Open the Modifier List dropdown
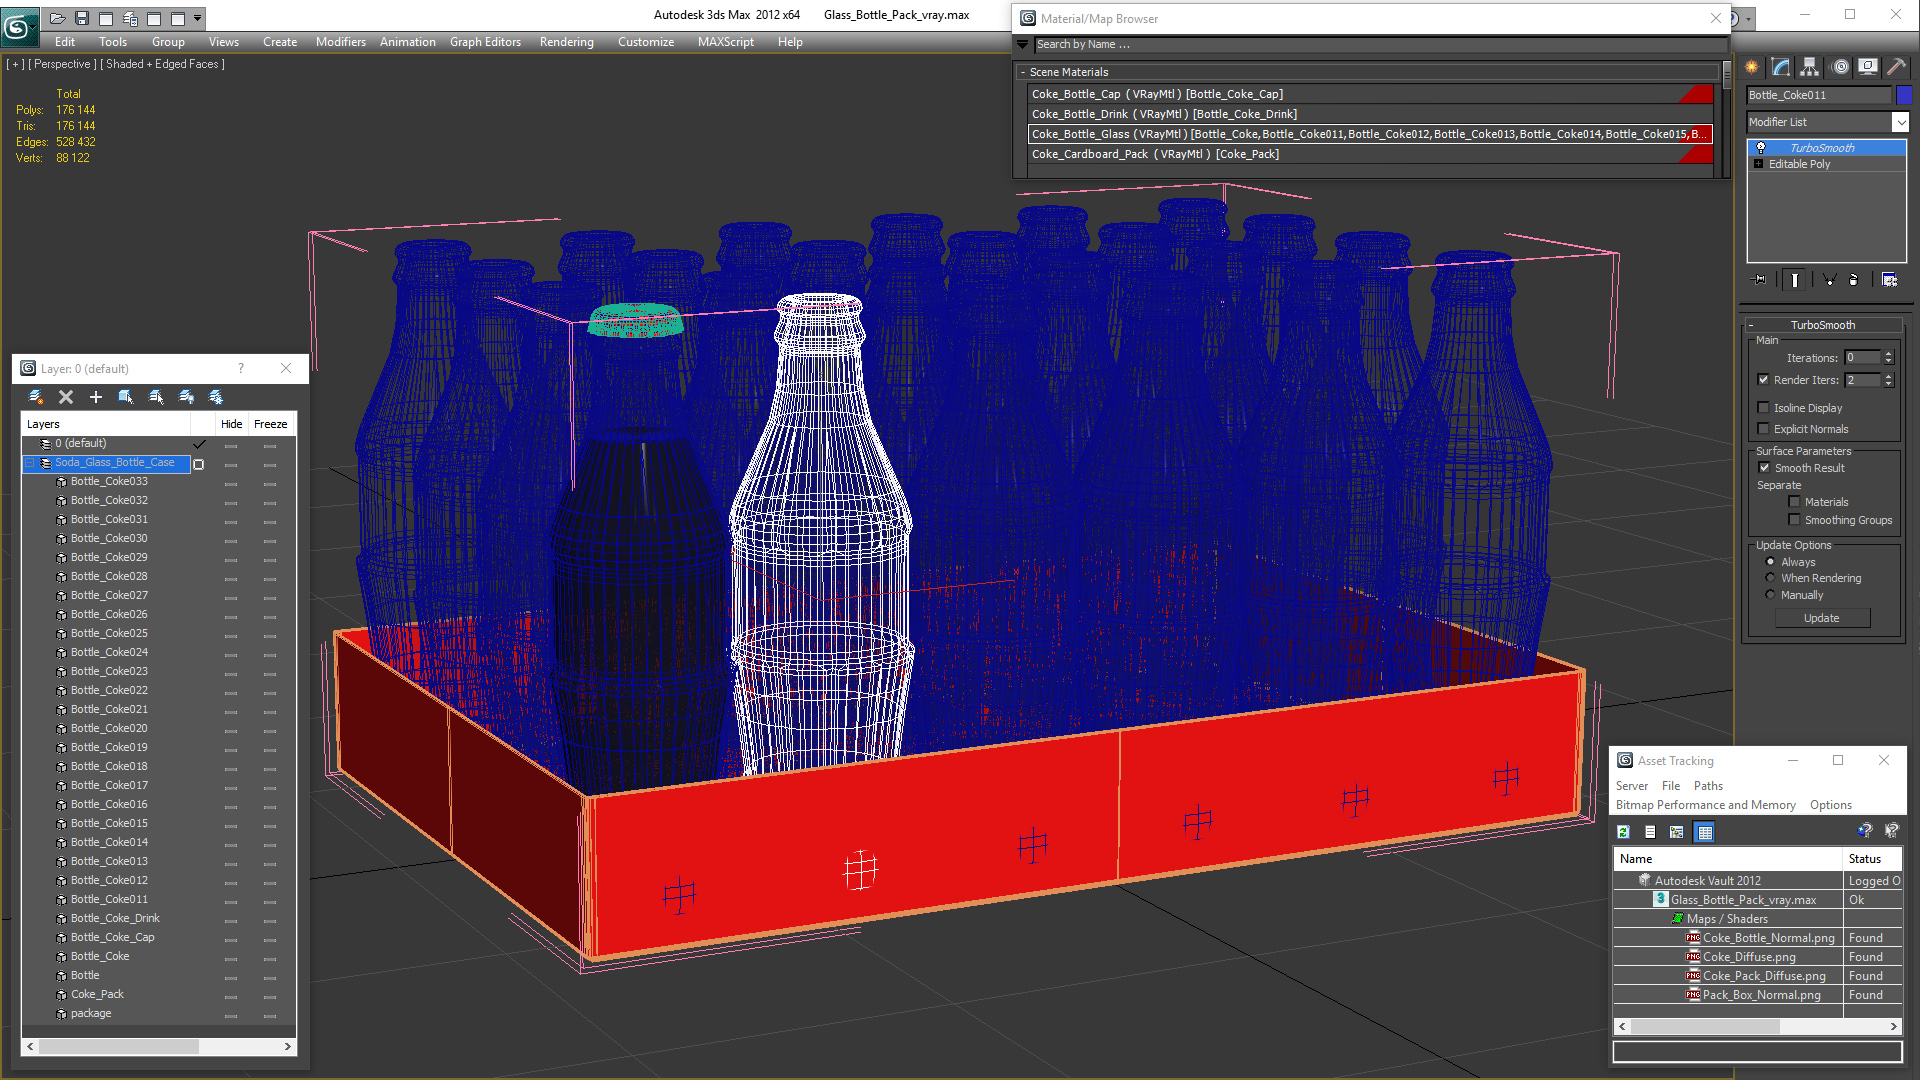The height and width of the screenshot is (1080, 1920). point(1900,122)
